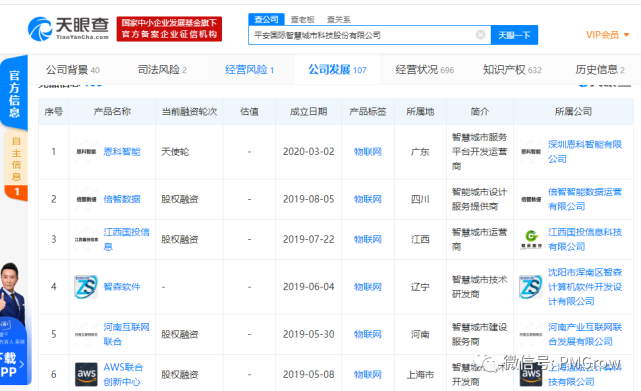Open the 经营状况 tab
The height and width of the screenshot is (391, 641).
(x=425, y=70)
